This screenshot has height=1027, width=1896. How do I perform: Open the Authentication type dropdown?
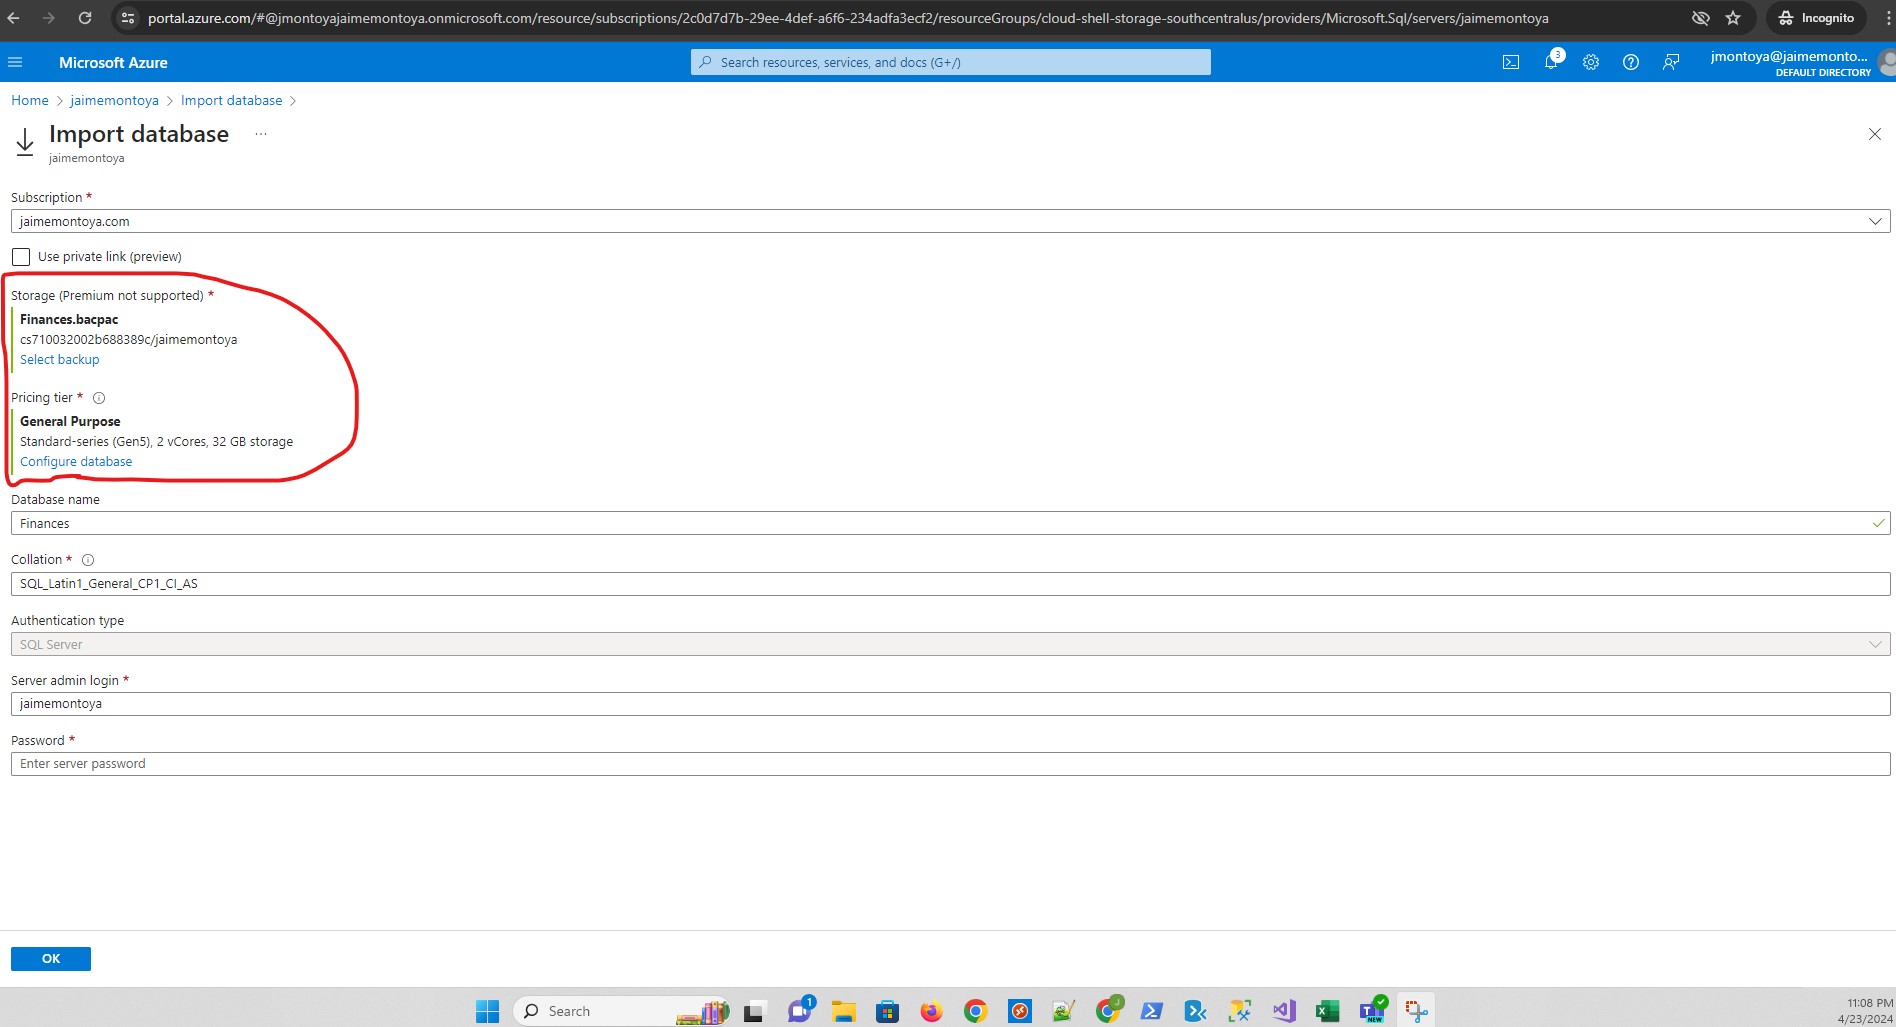click(950, 644)
